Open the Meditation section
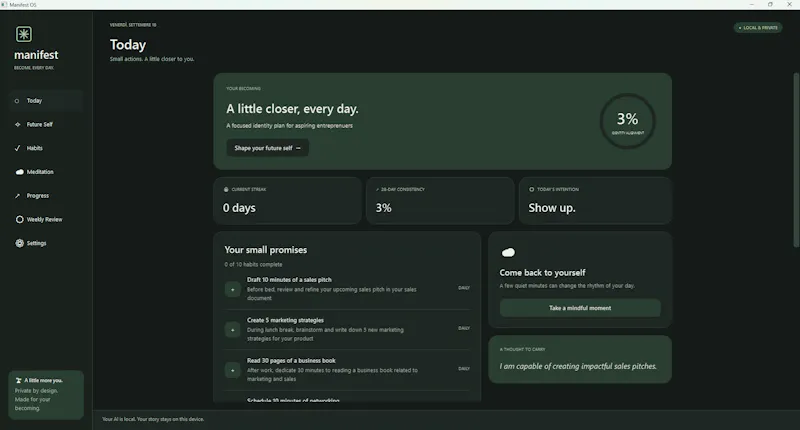Image resolution: width=800 pixels, height=430 pixels. pos(46,172)
